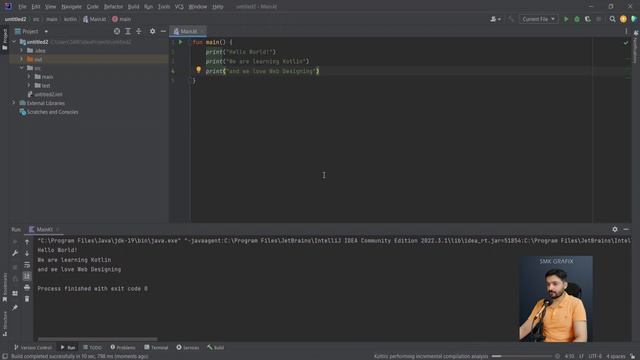640x360 pixels.
Task: Open the Refactor menu
Action: (113, 7)
